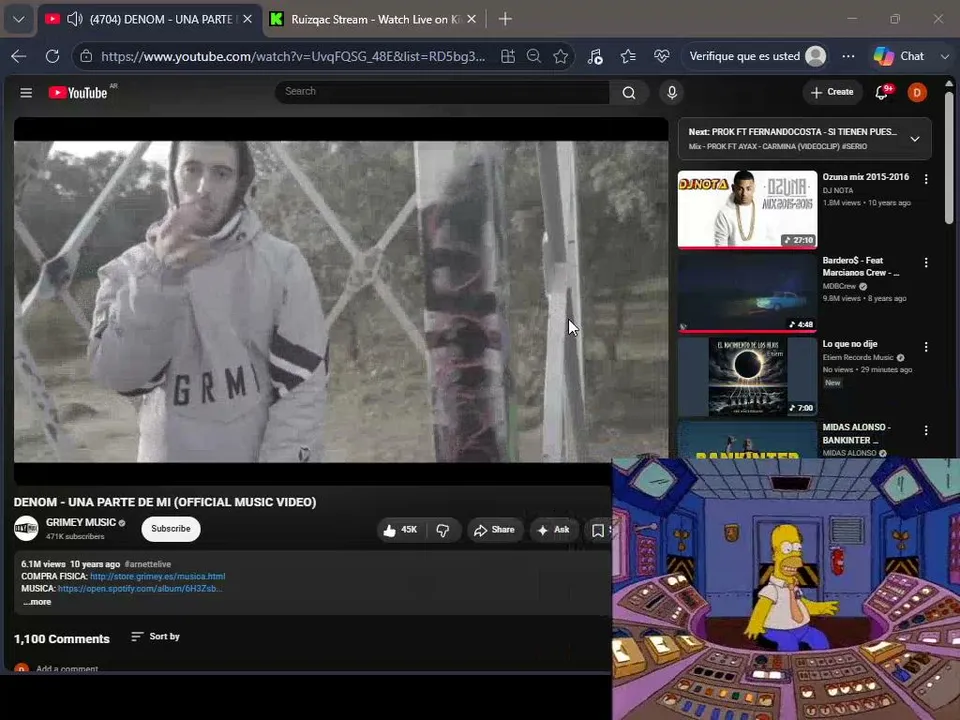Open the Create button

tap(831, 92)
